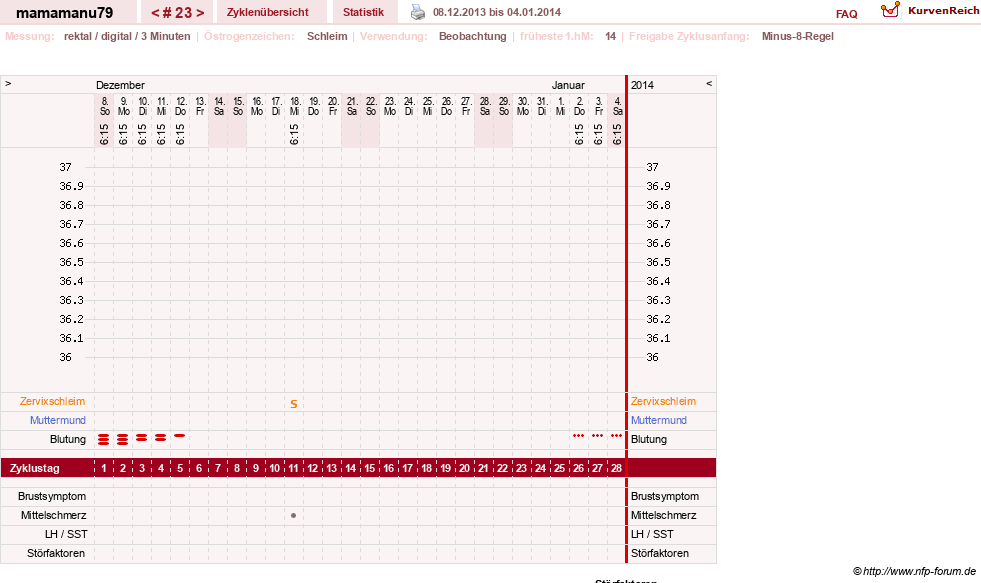Click the spotting dots on cycle day 28

click(x=616, y=435)
